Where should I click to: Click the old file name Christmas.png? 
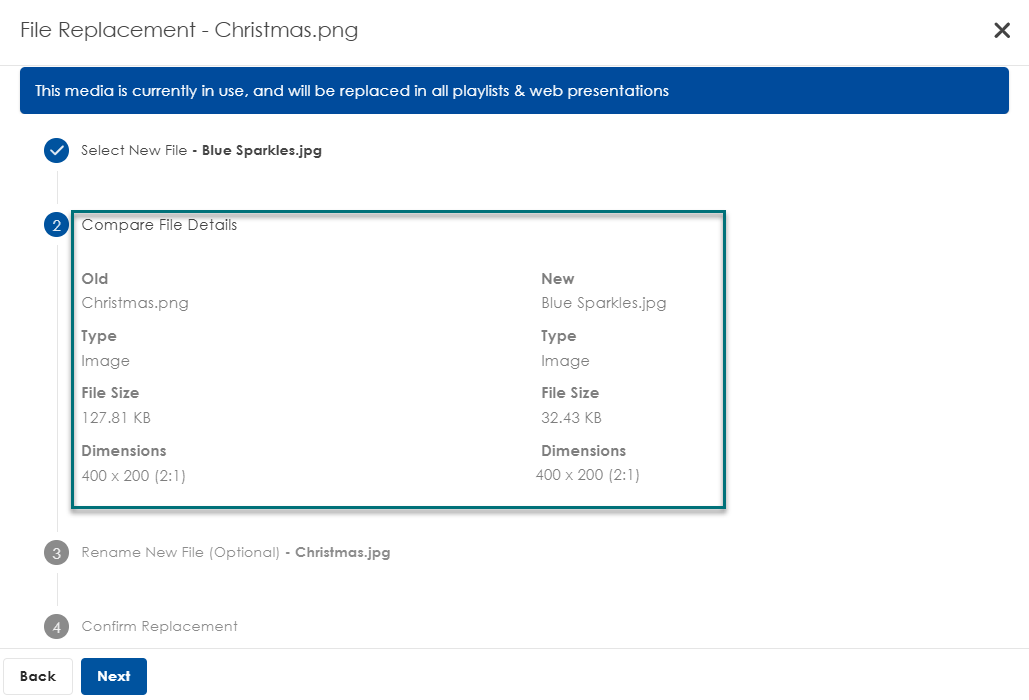coord(135,303)
